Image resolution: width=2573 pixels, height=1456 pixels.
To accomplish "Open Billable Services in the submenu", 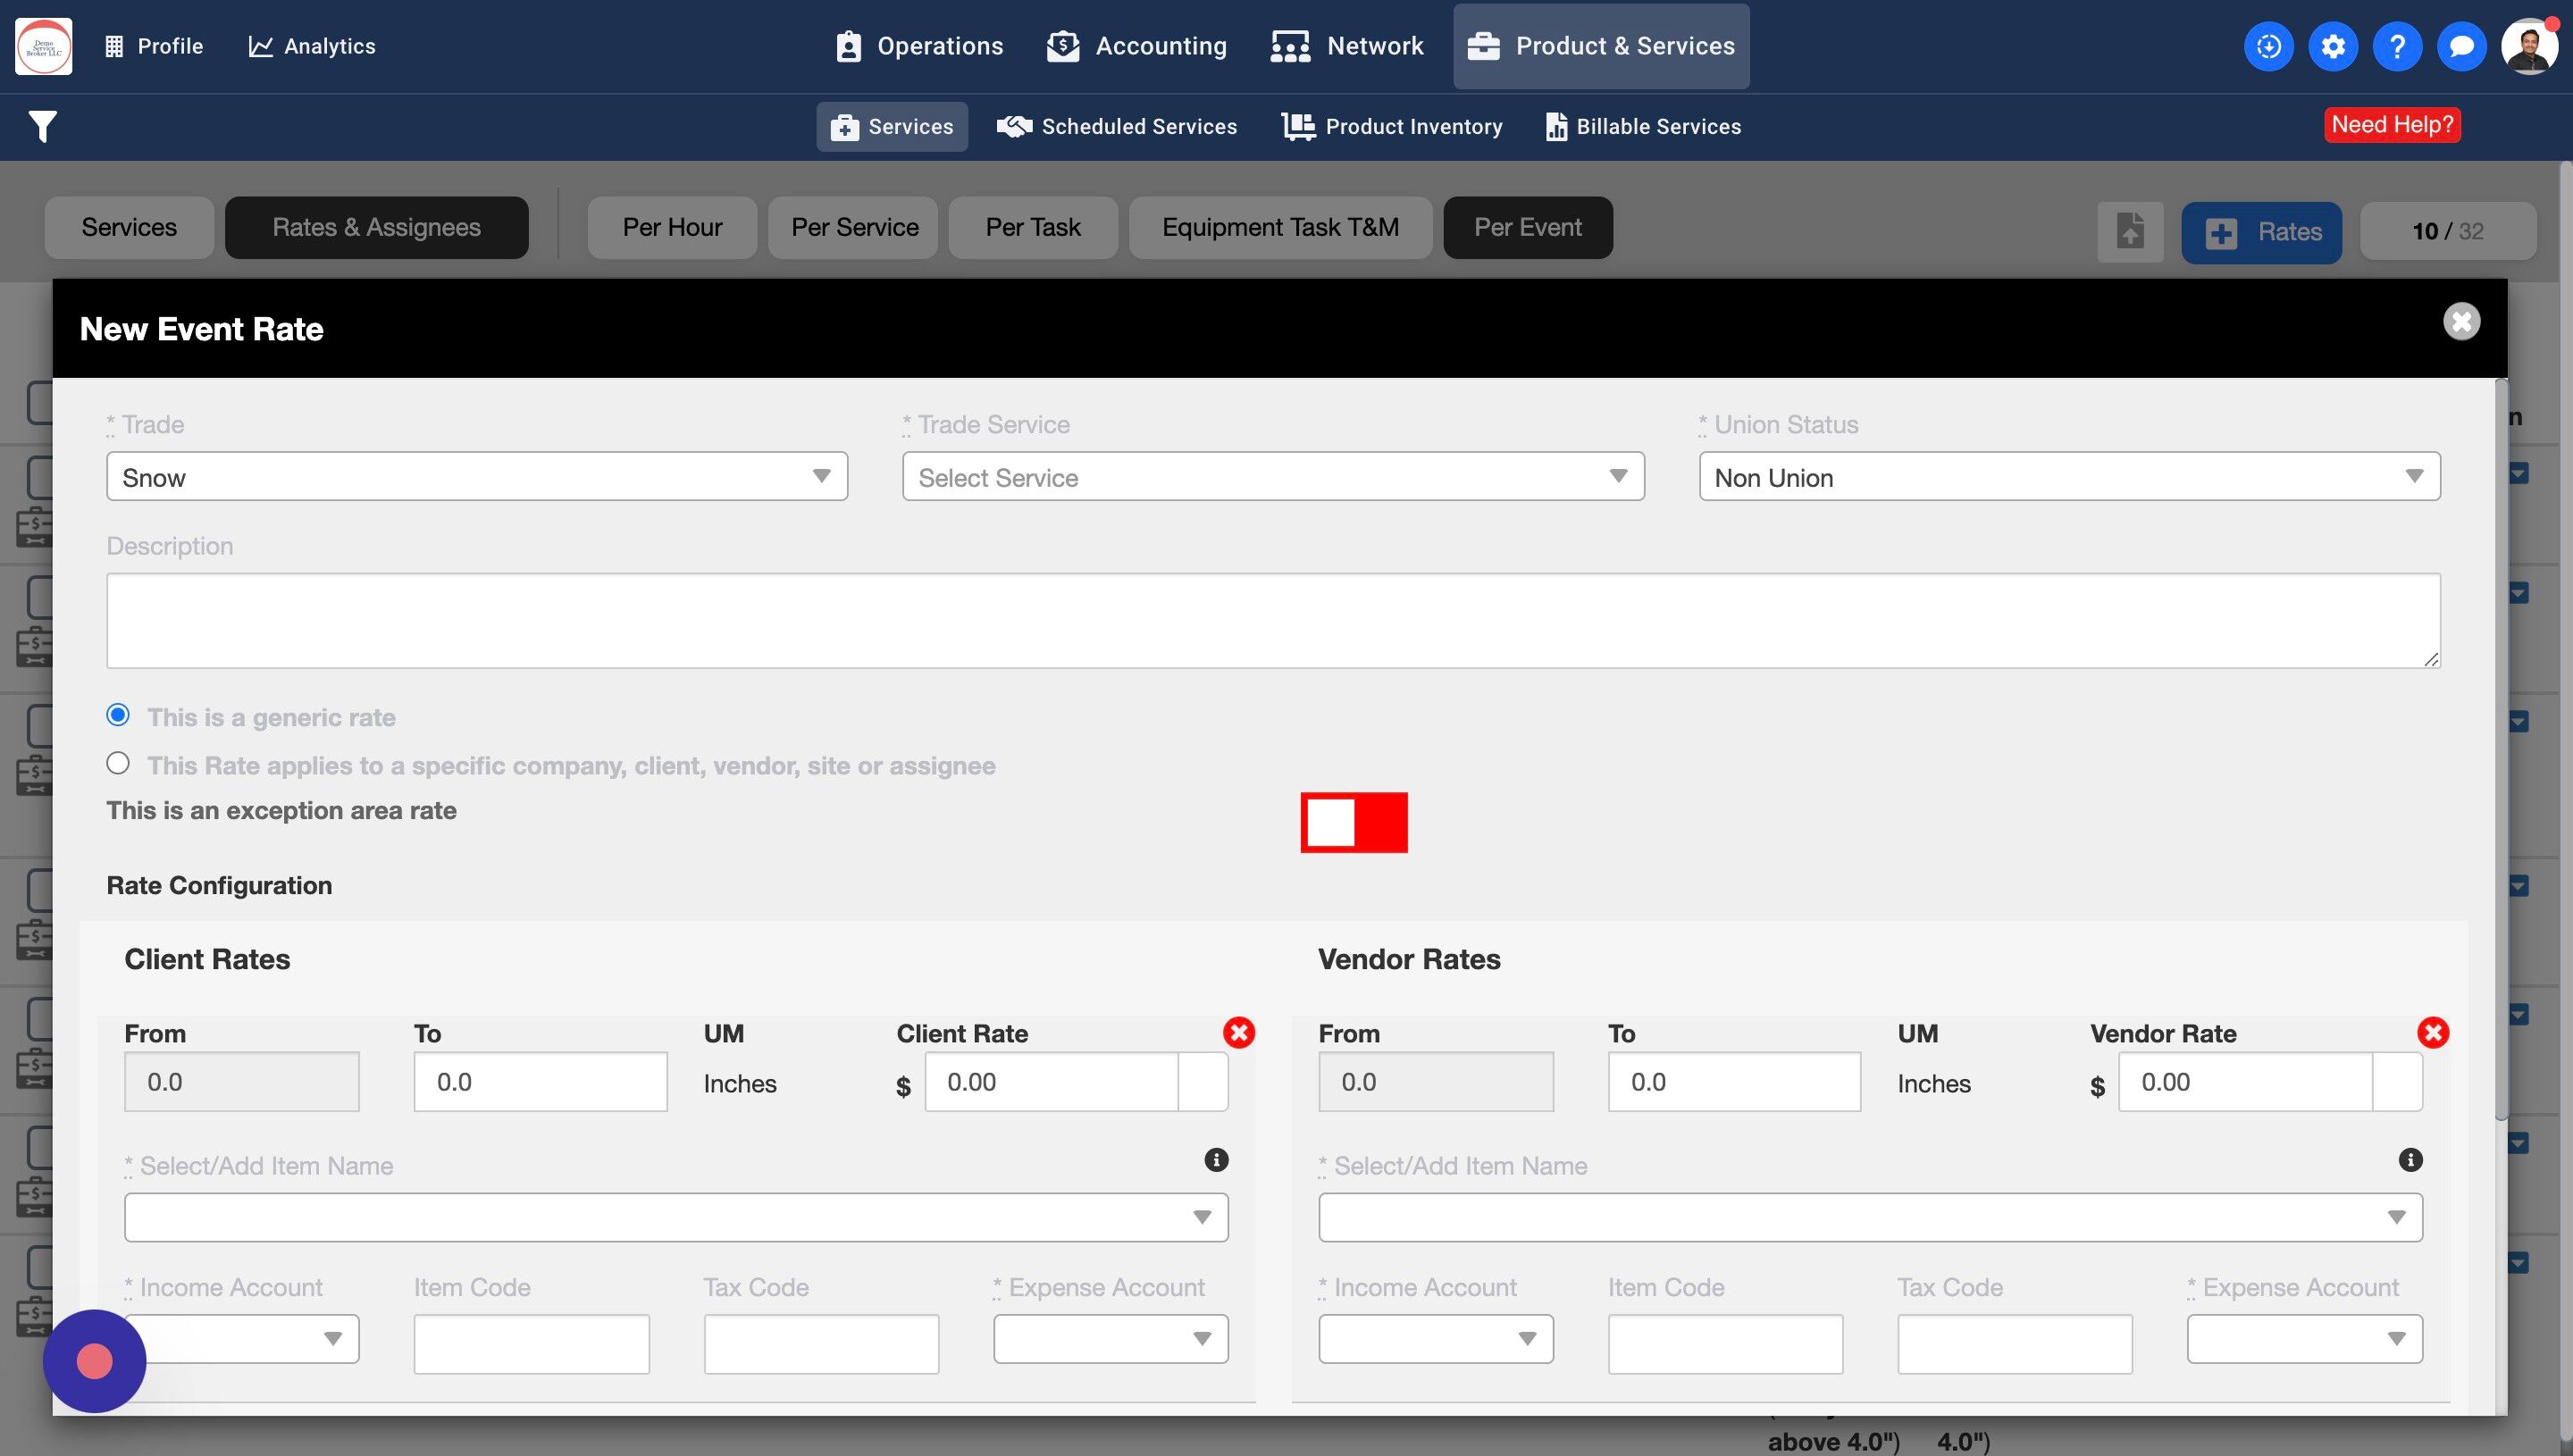I will tap(1643, 127).
